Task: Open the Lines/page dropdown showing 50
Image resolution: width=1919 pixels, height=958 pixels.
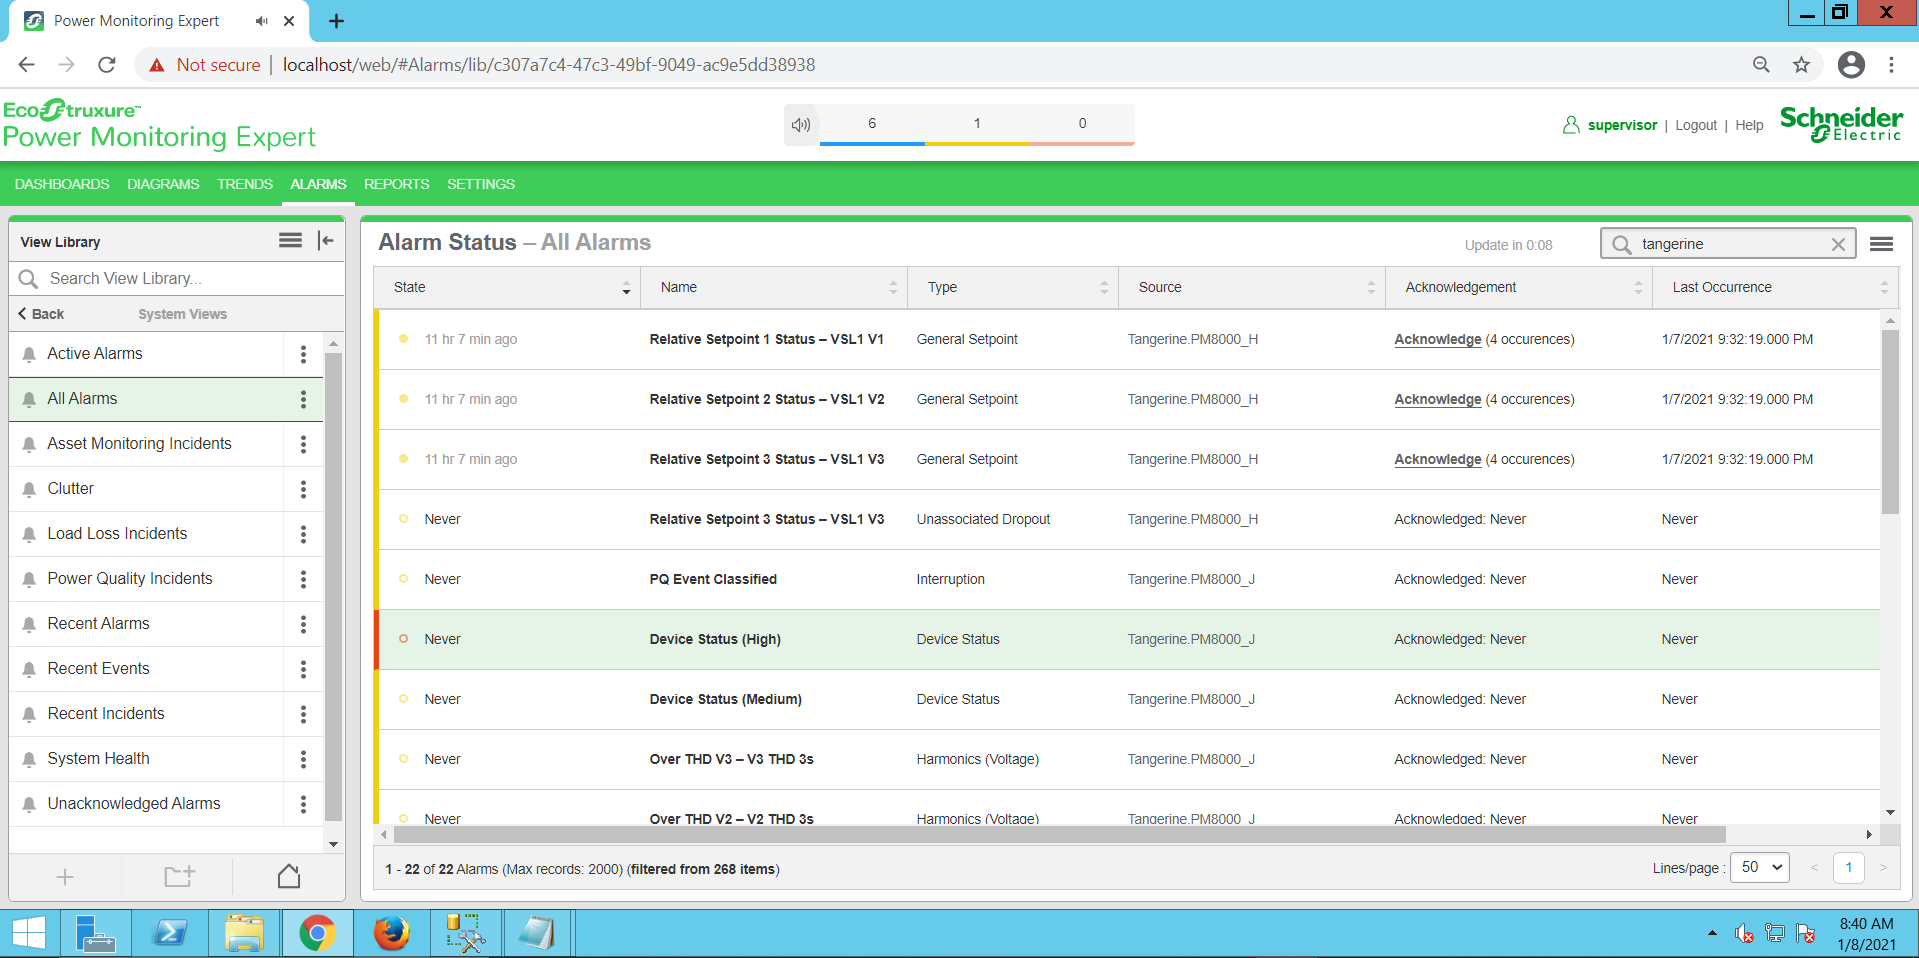Action: coord(1761,868)
